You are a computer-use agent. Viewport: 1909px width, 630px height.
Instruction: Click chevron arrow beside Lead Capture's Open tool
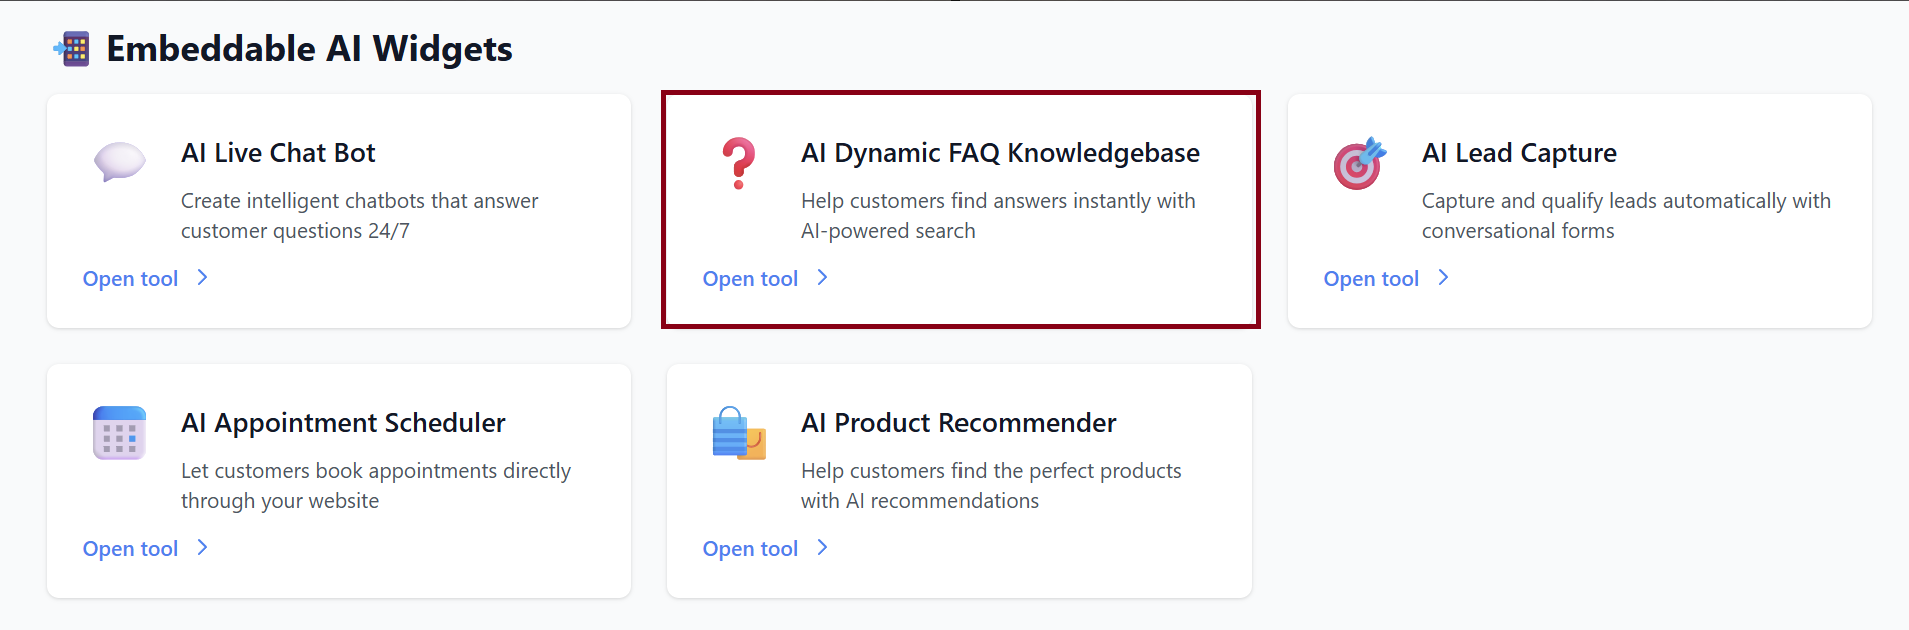[1444, 278]
